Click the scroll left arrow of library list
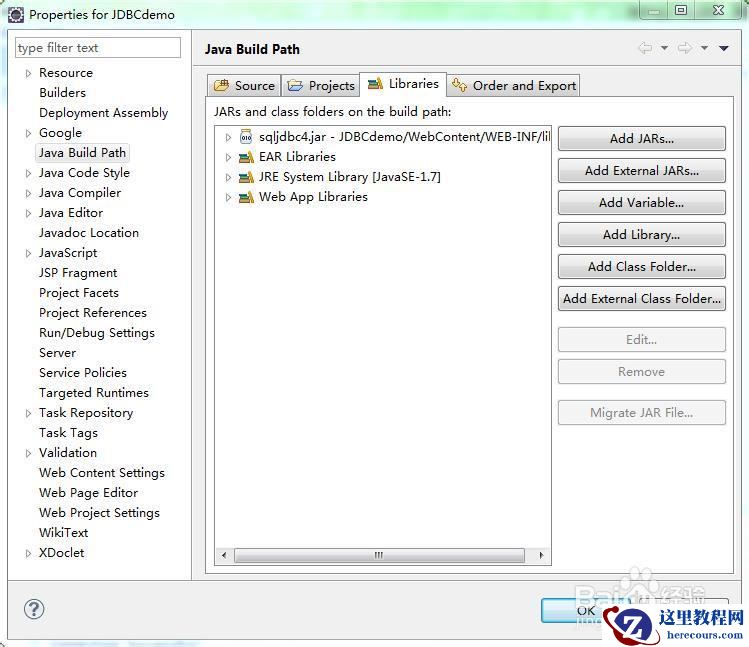Image resolution: width=749 pixels, height=647 pixels. [224, 555]
